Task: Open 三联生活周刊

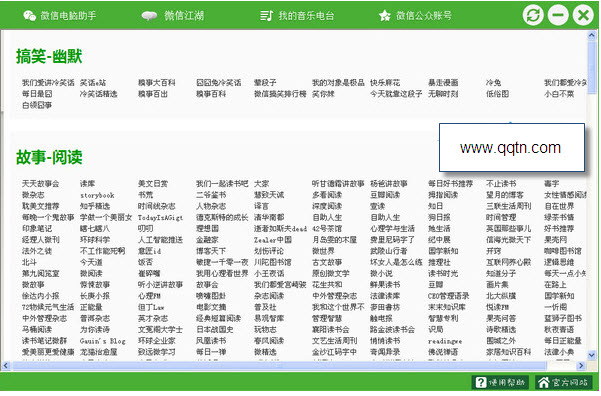Action: pyautogui.click(x=509, y=206)
